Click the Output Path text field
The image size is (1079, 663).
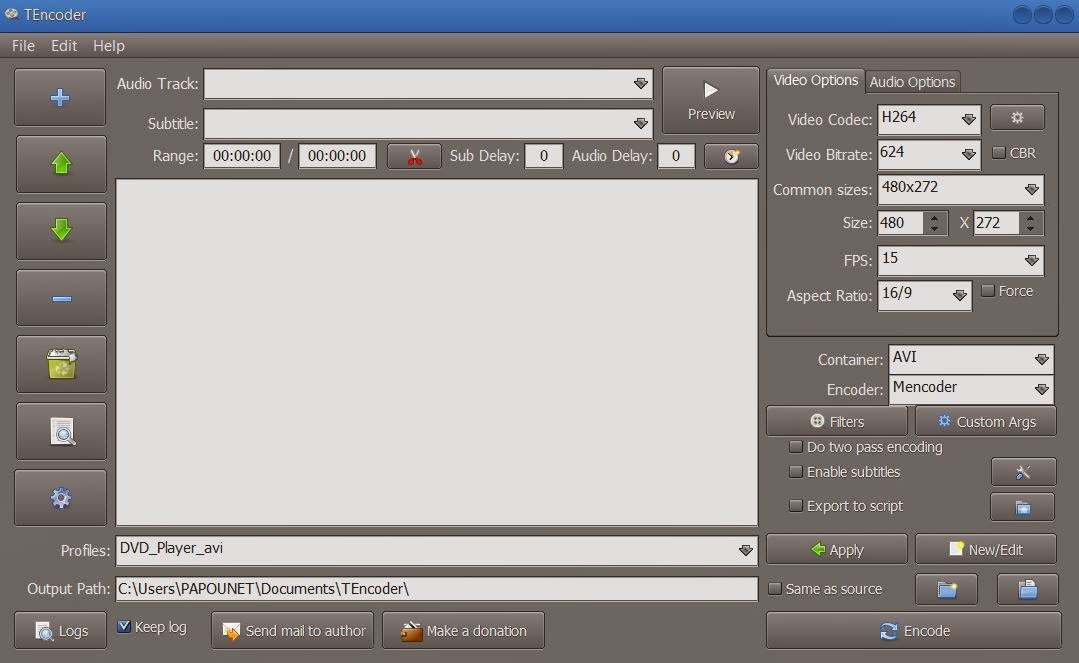coord(437,589)
